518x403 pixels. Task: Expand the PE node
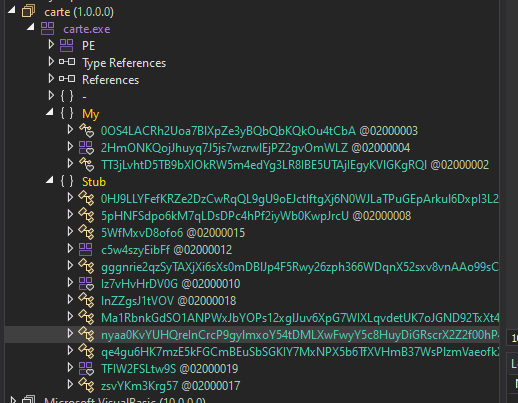tap(51, 44)
